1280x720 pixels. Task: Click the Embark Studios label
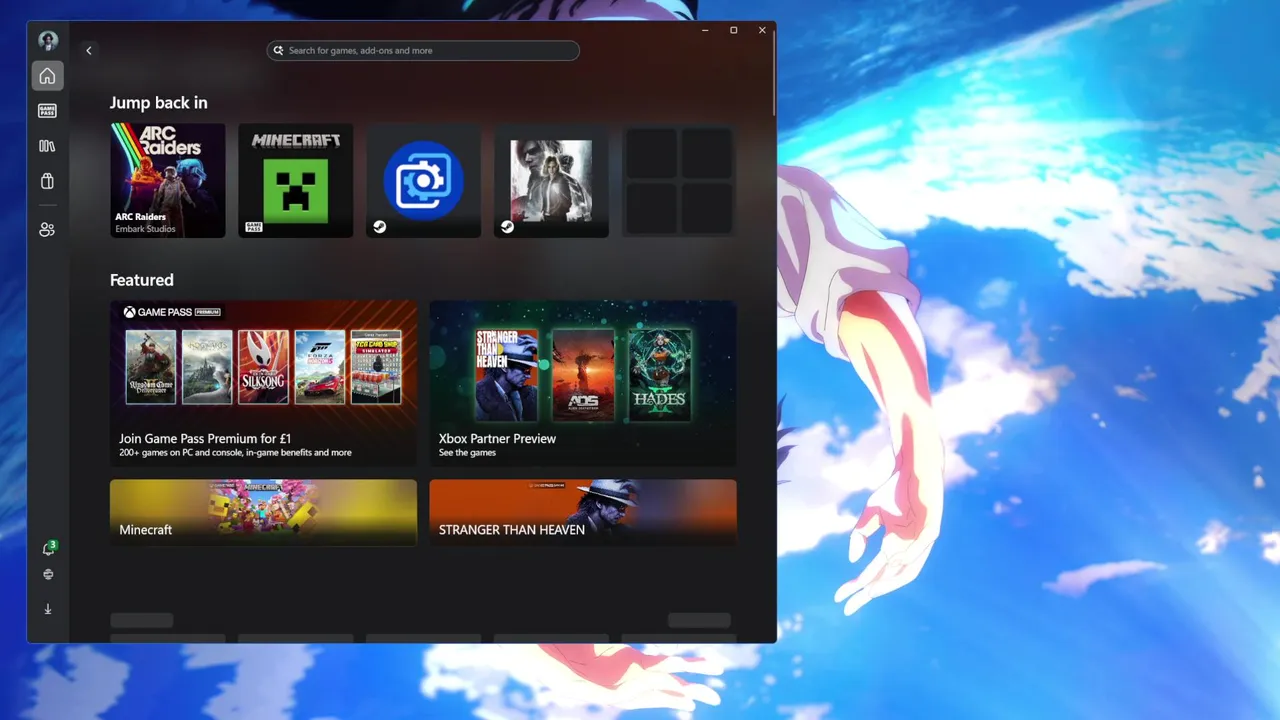145,229
